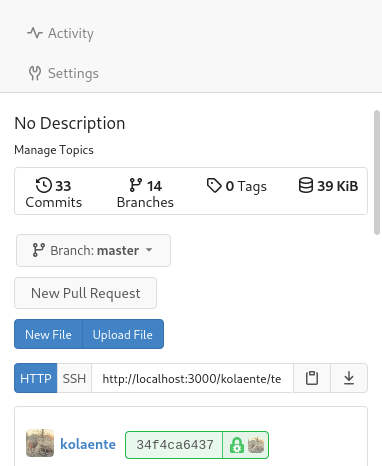Click the page vertical scrollbar

[x=377, y=172]
